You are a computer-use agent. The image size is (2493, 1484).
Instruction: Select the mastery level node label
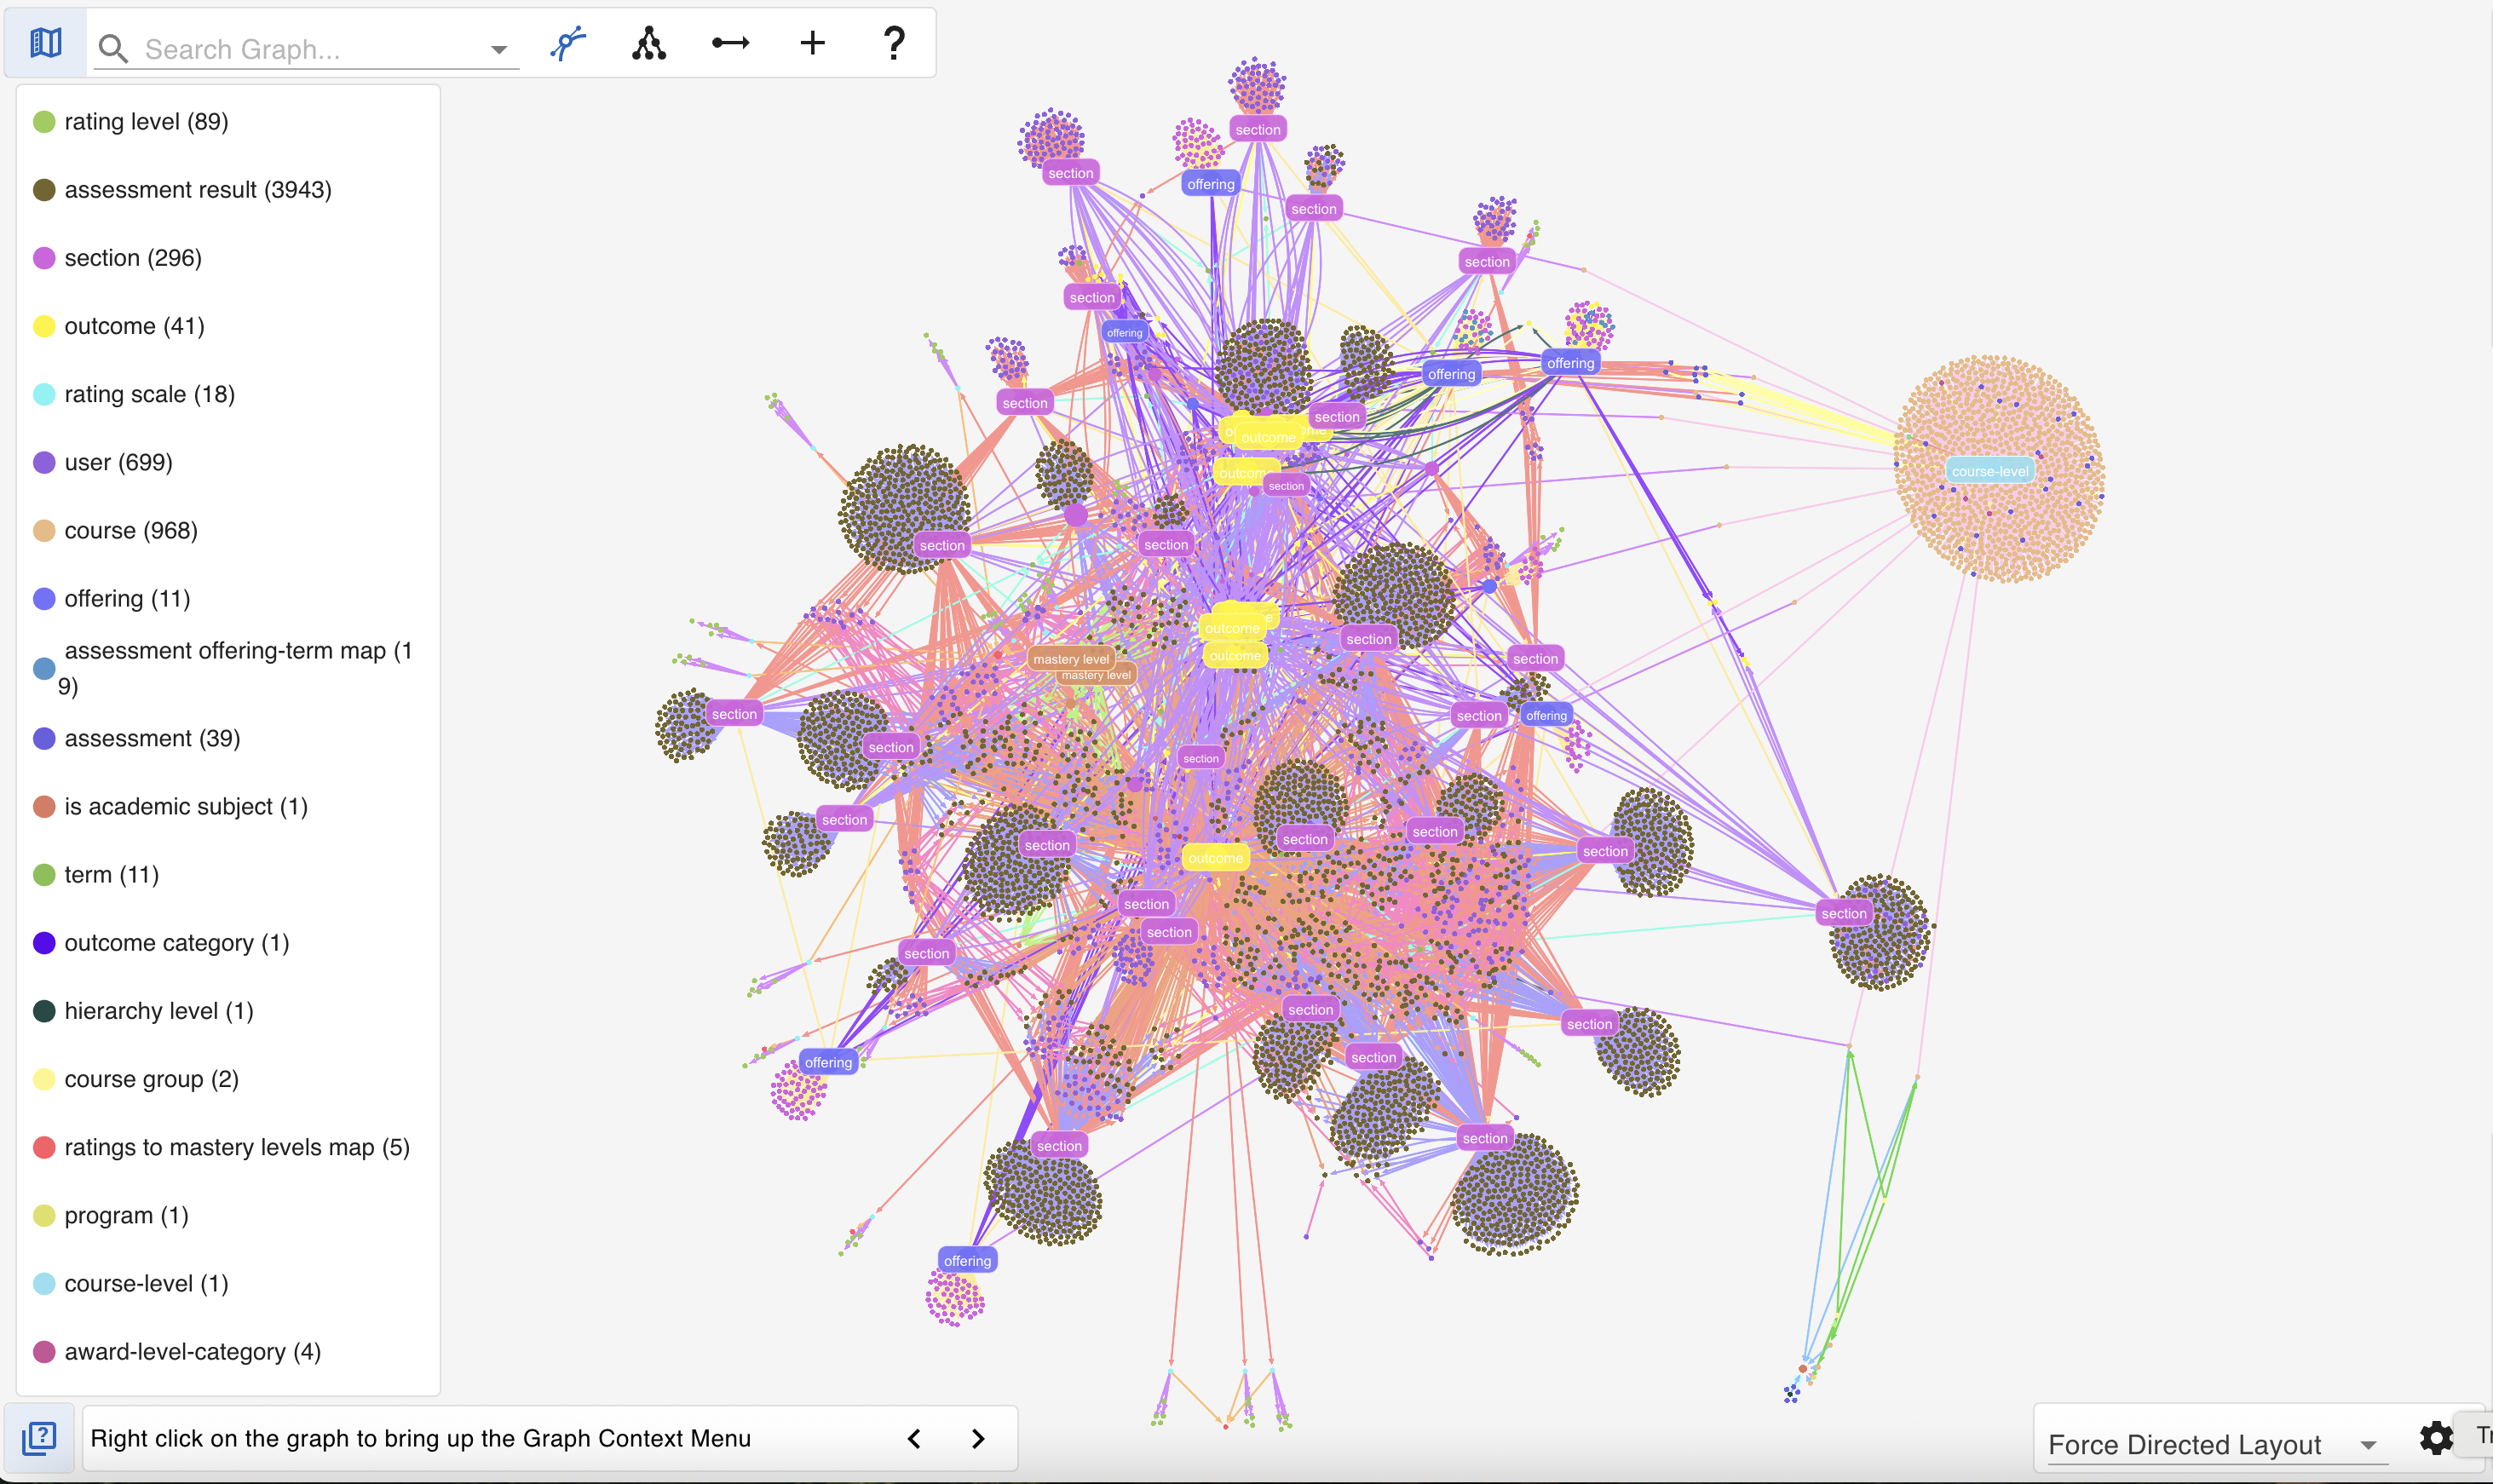[1070, 659]
